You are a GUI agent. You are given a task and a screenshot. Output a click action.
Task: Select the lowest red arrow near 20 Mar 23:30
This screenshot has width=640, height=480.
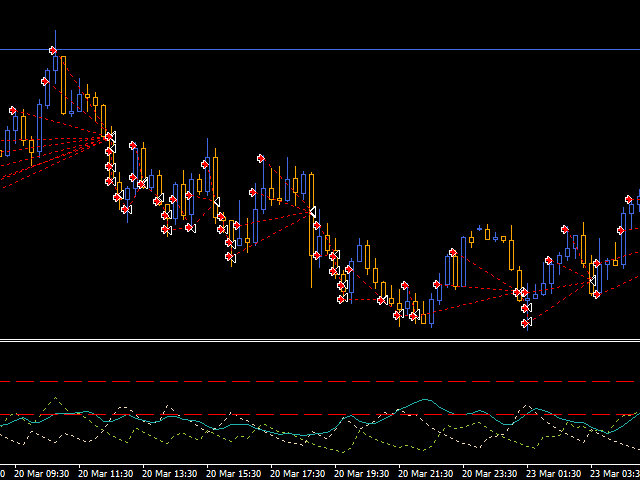(525, 323)
